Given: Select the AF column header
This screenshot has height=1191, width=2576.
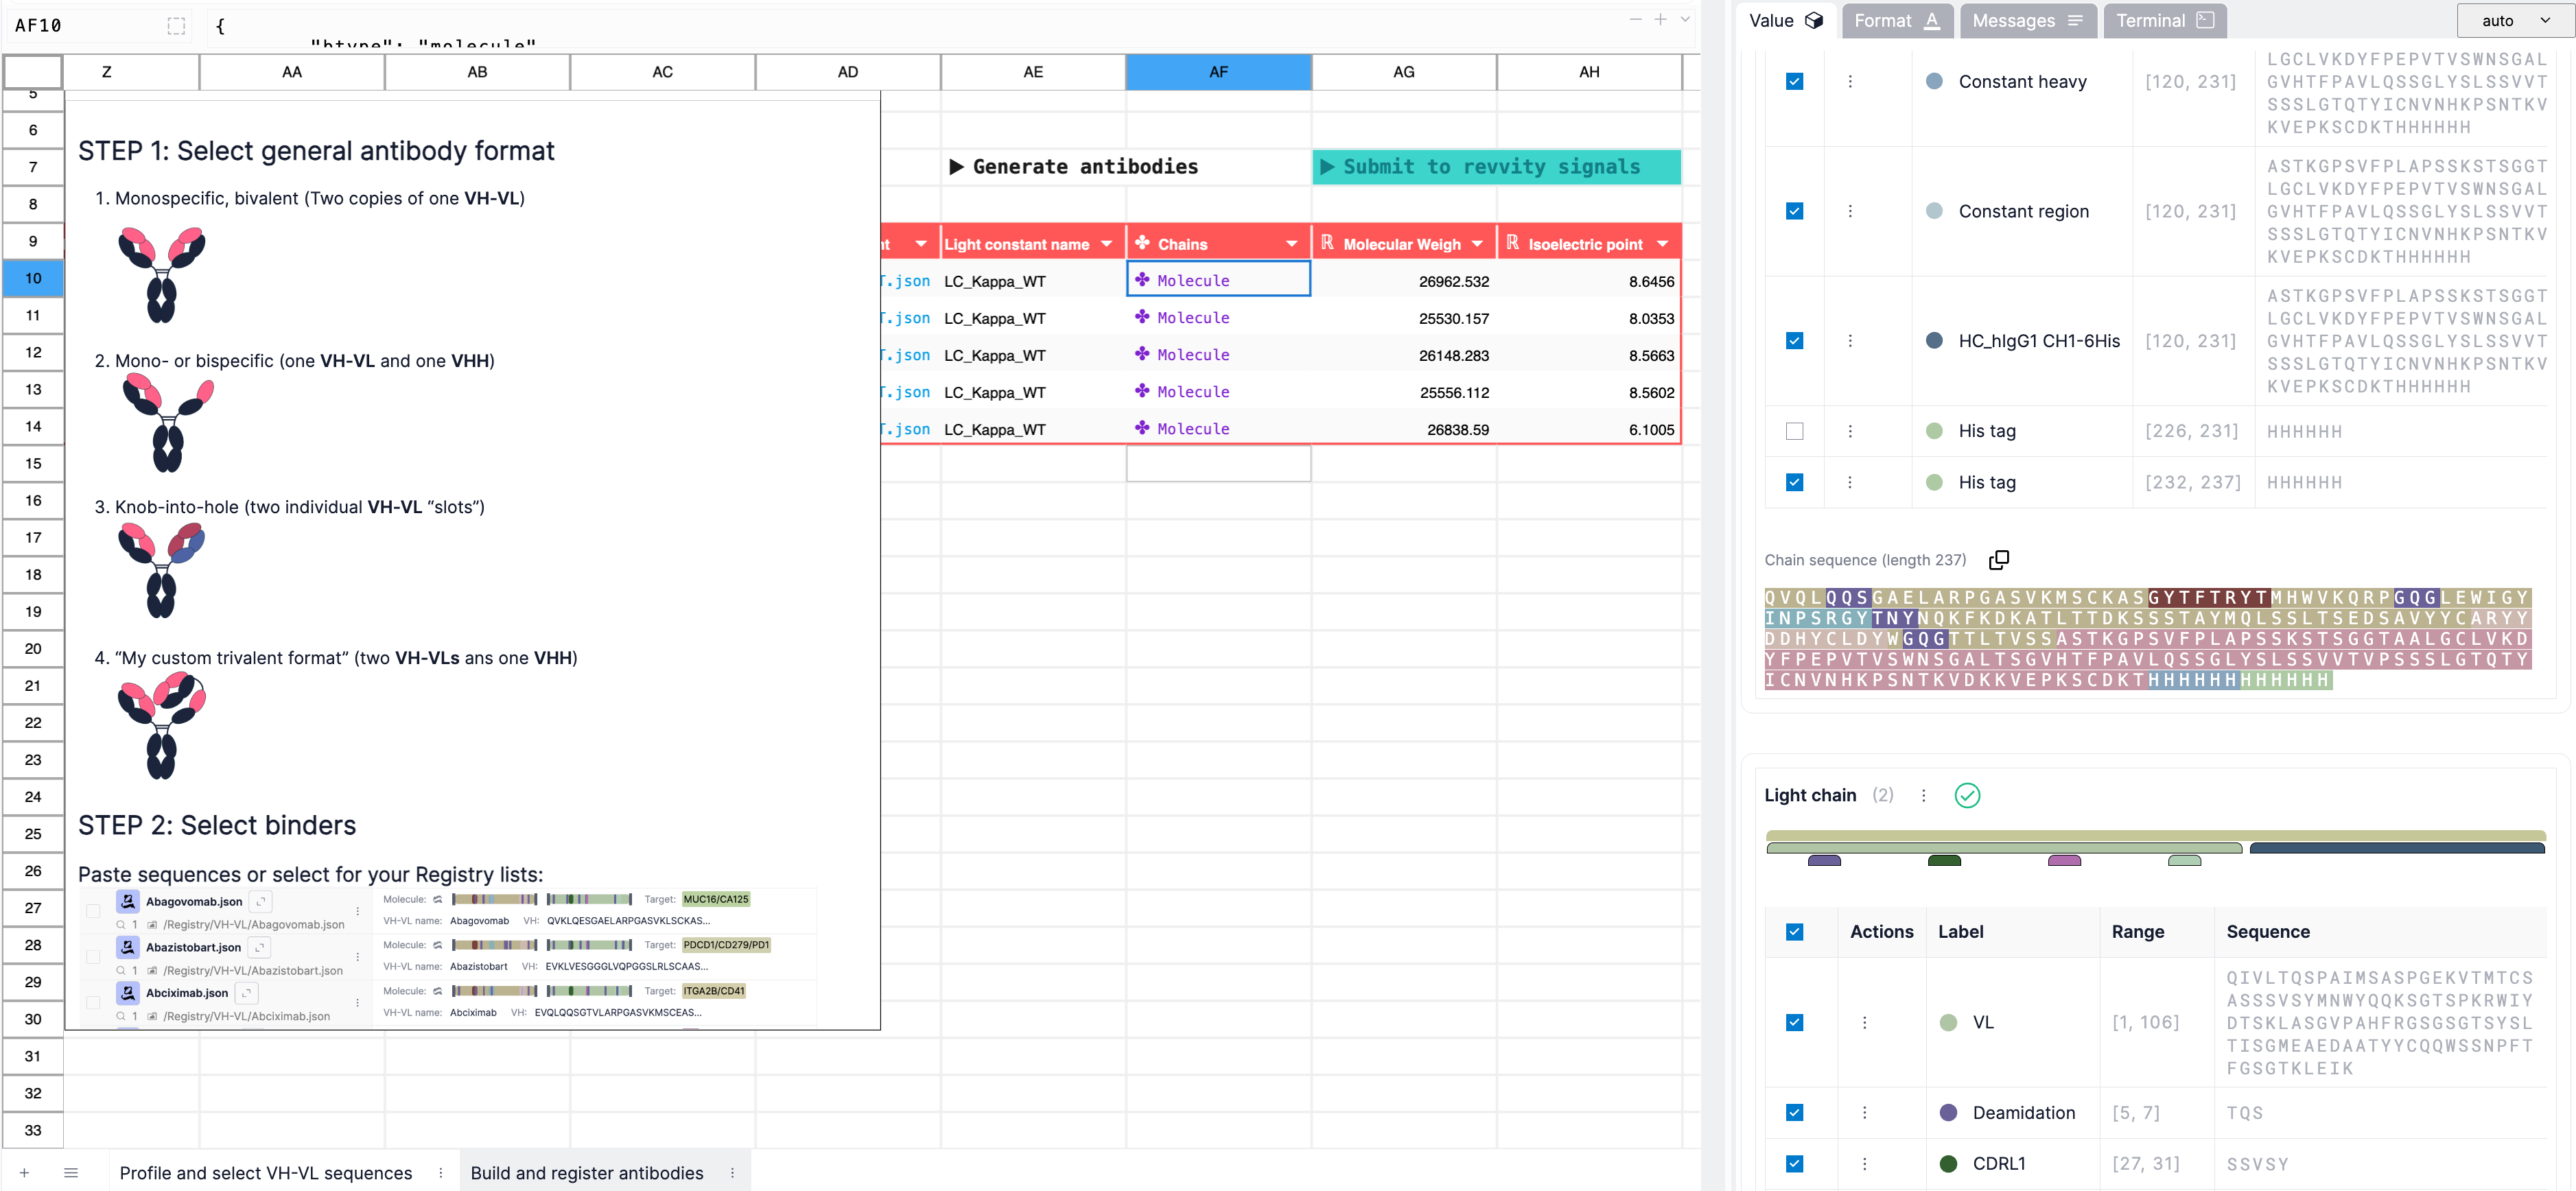Looking at the screenshot, I should click(x=1218, y=72).
